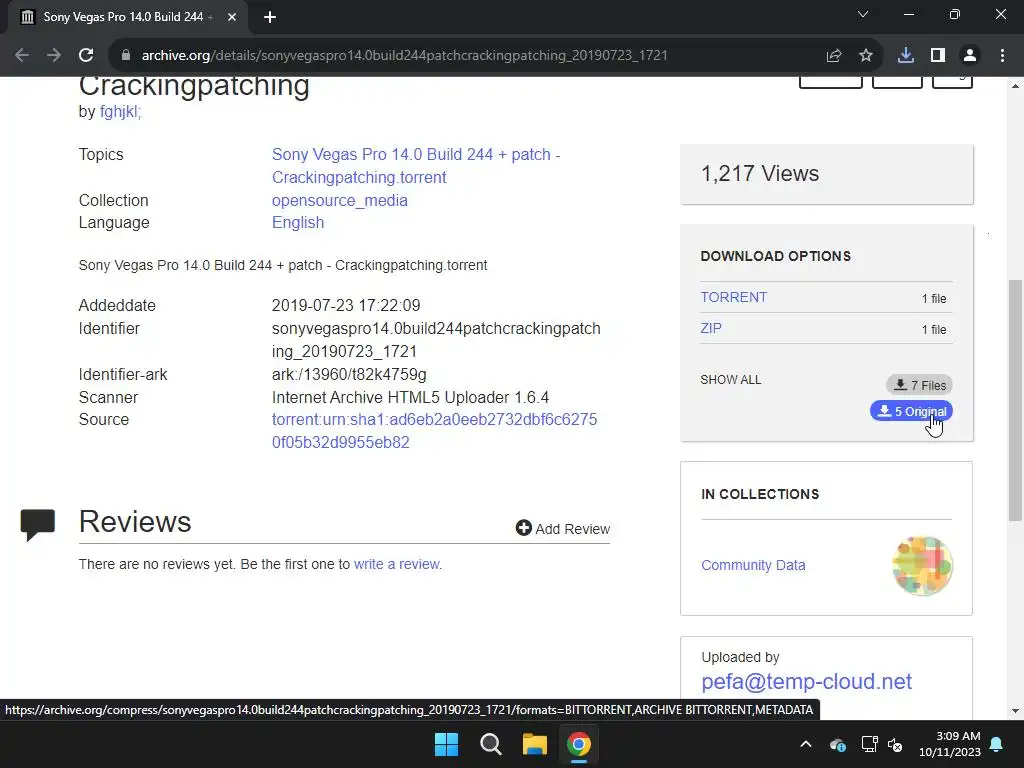The width and height of the screenshot is (1024, 768).
Task: Open the torrent:urn:sha1 source link
Action: tap(434, 431)
